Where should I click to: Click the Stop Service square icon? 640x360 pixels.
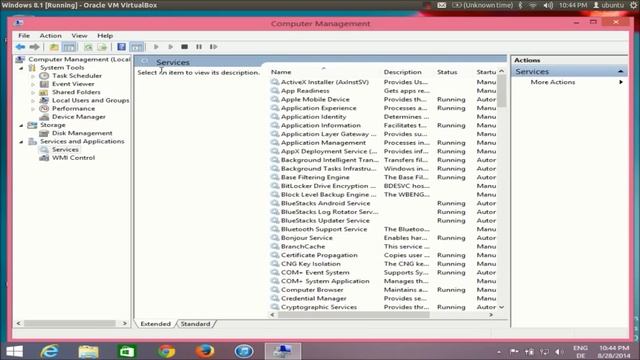coord(184,47)
